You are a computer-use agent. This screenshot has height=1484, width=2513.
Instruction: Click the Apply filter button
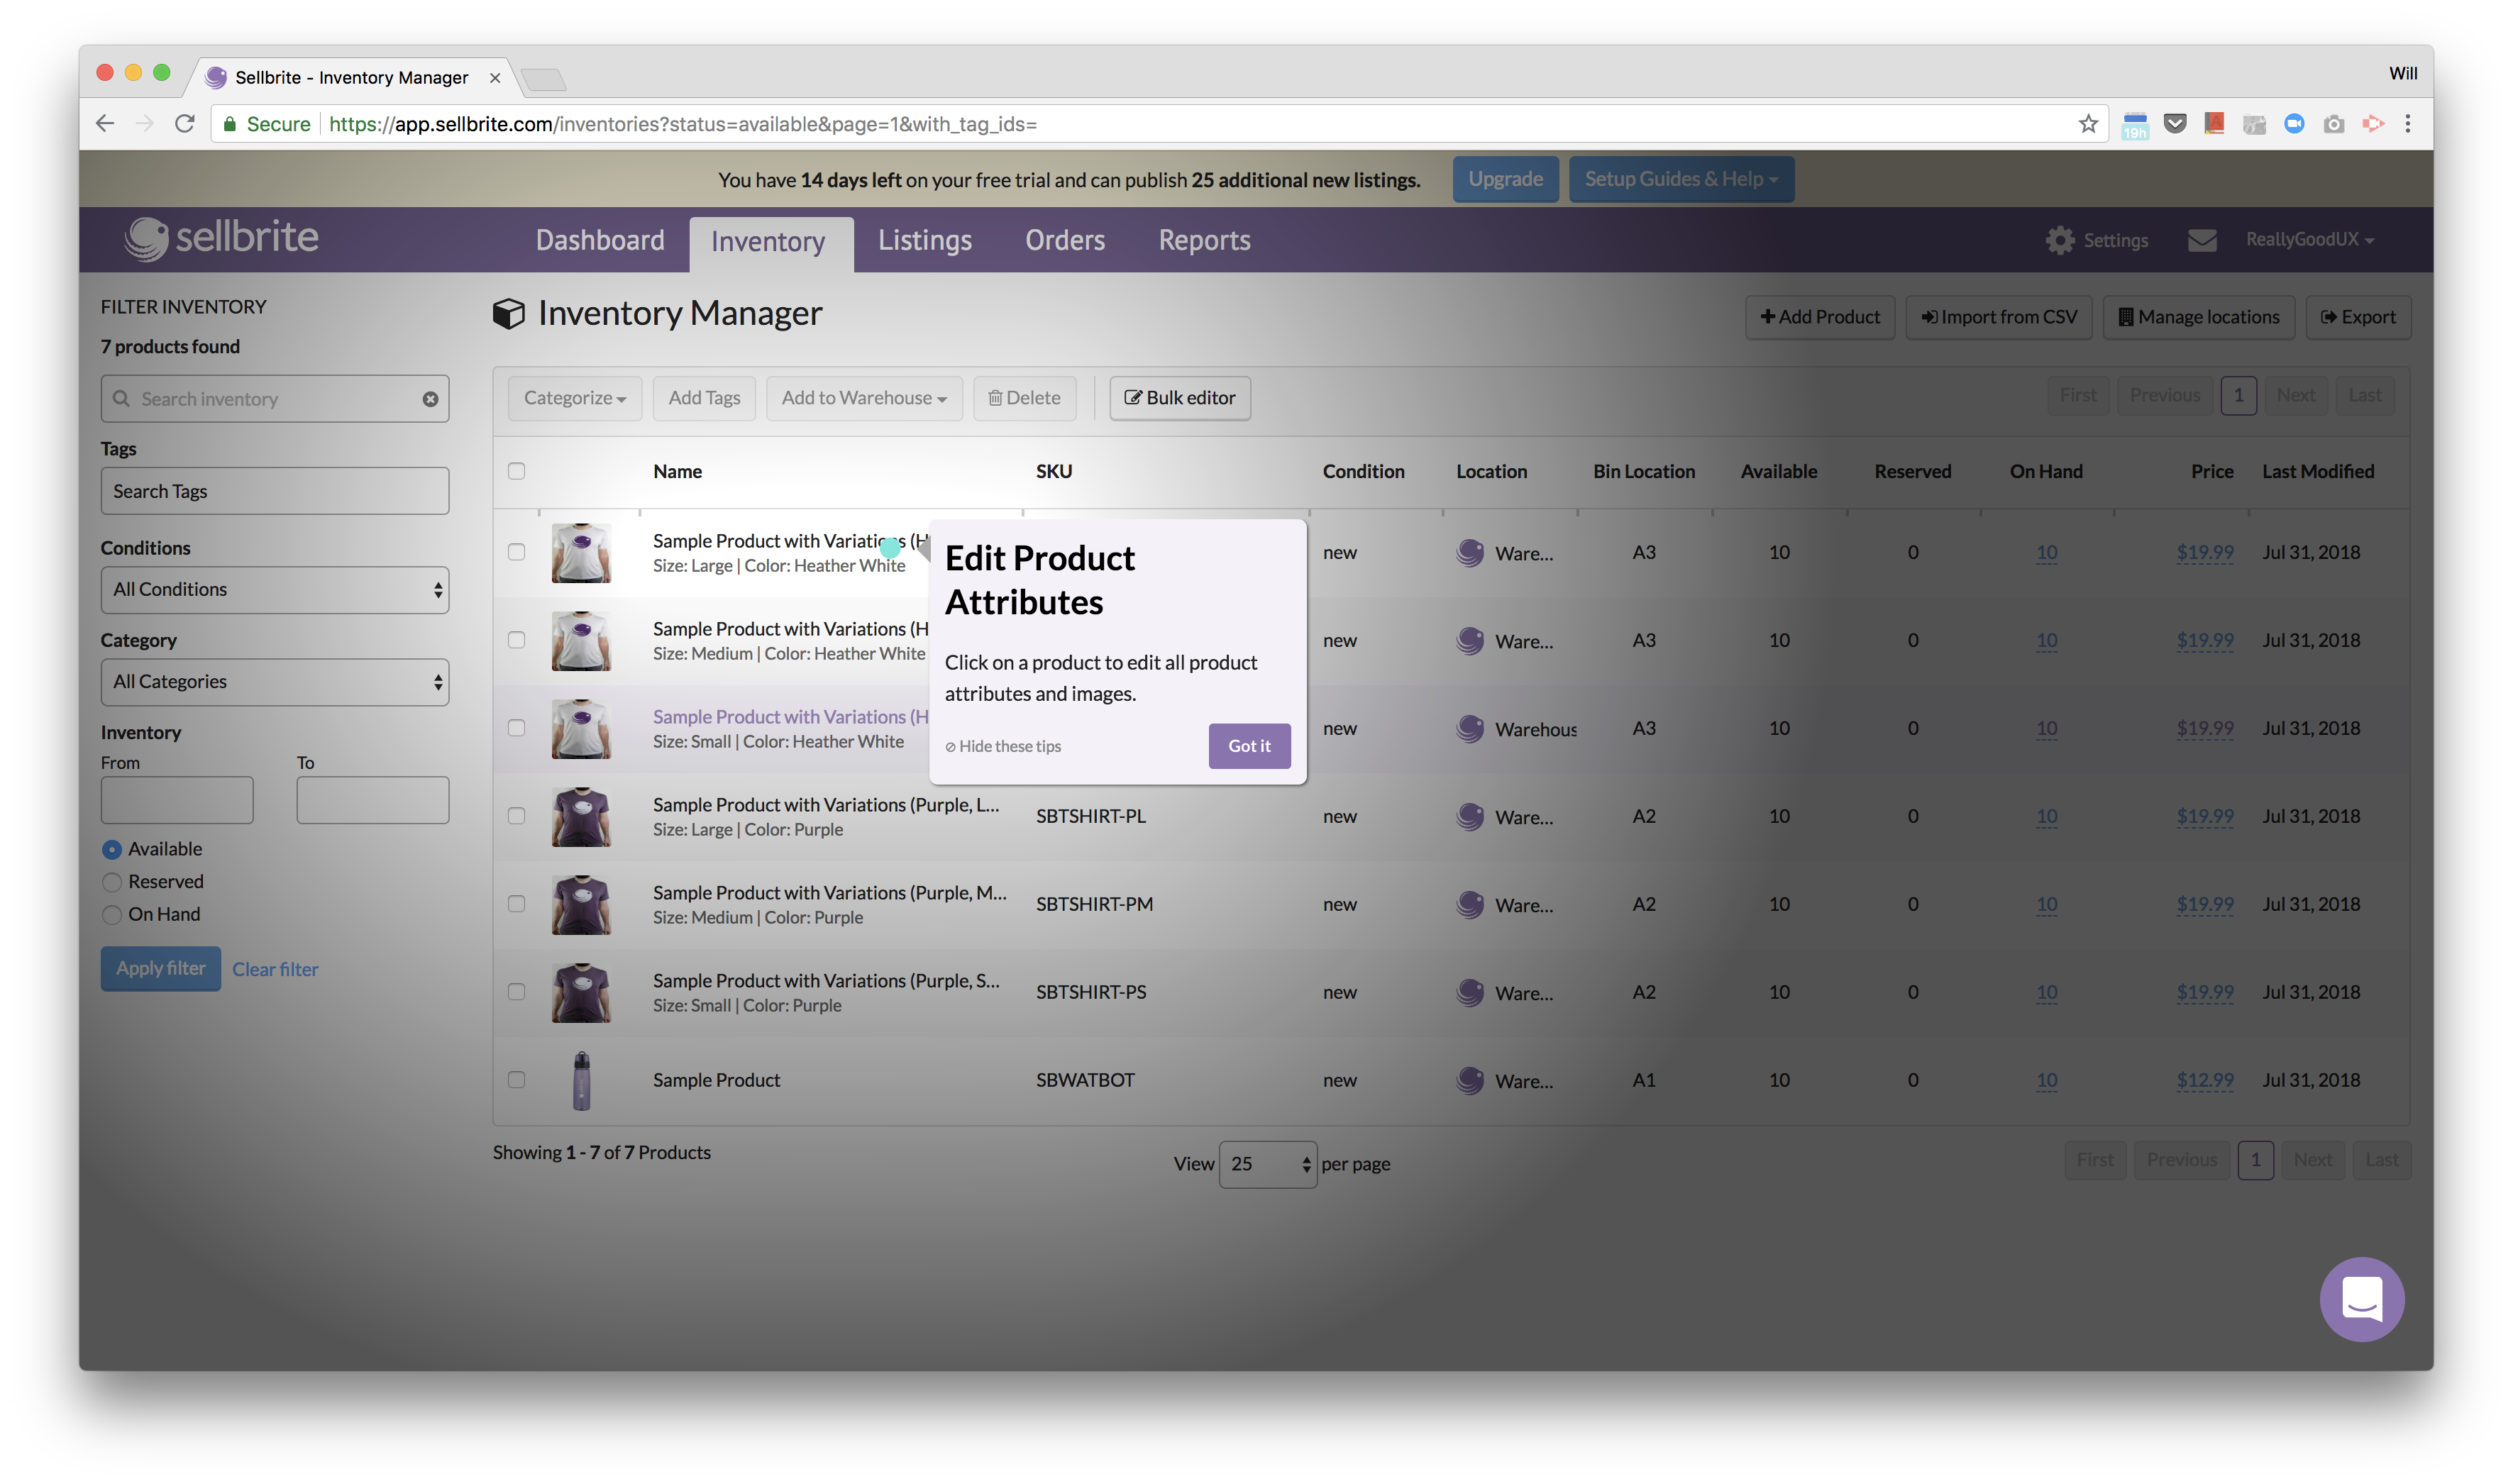pos(160,969)
